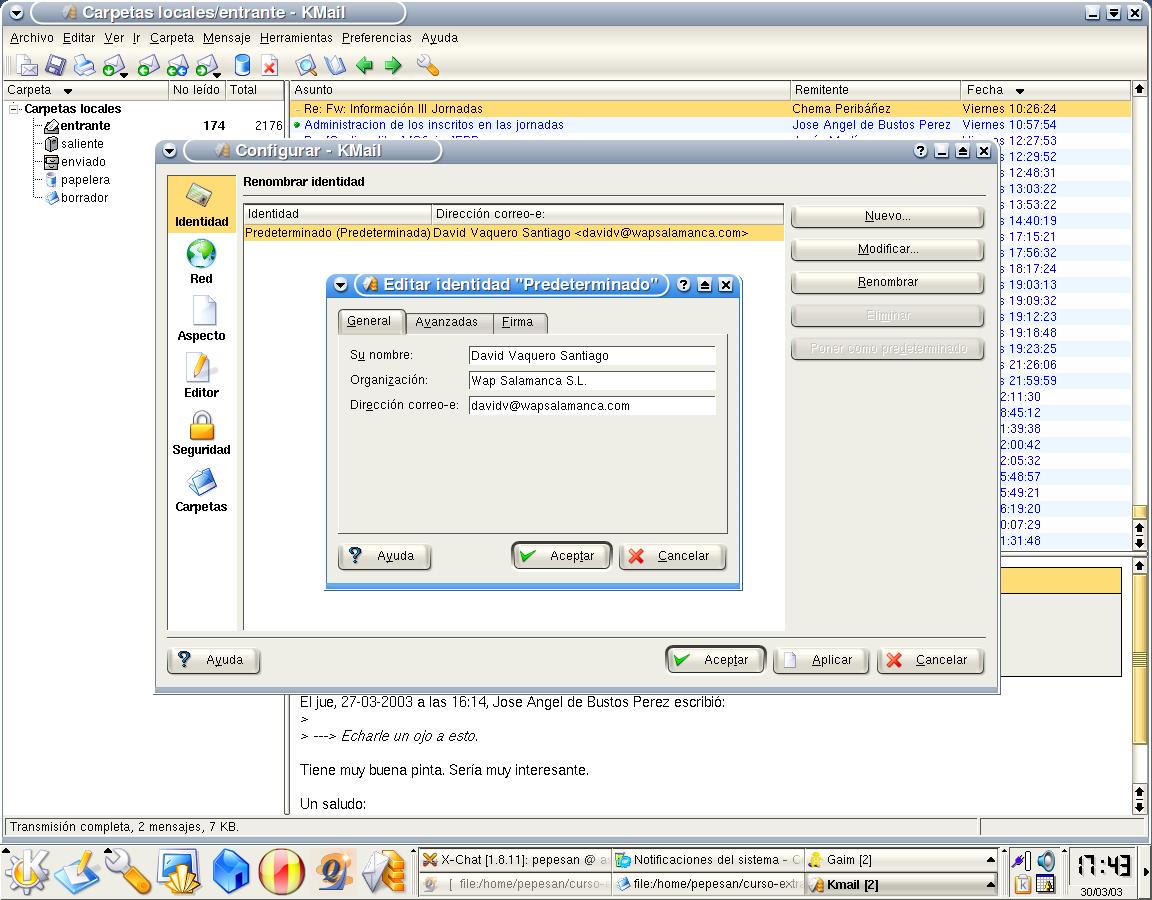
Task: Click the Nuevo... identity button
Action: pos(887,216)
